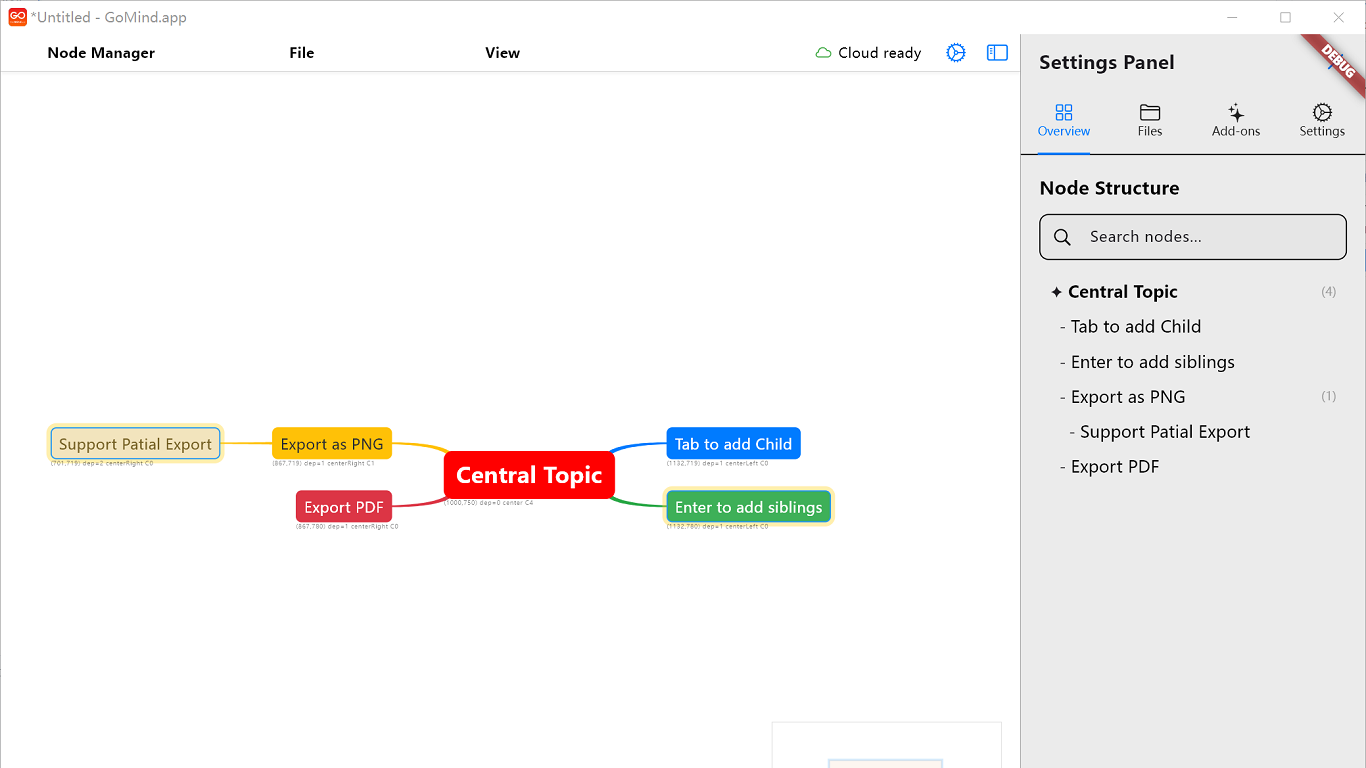Screen dimensions: 1366x768
Task: Open the View menu
Action: click(502, 52)
